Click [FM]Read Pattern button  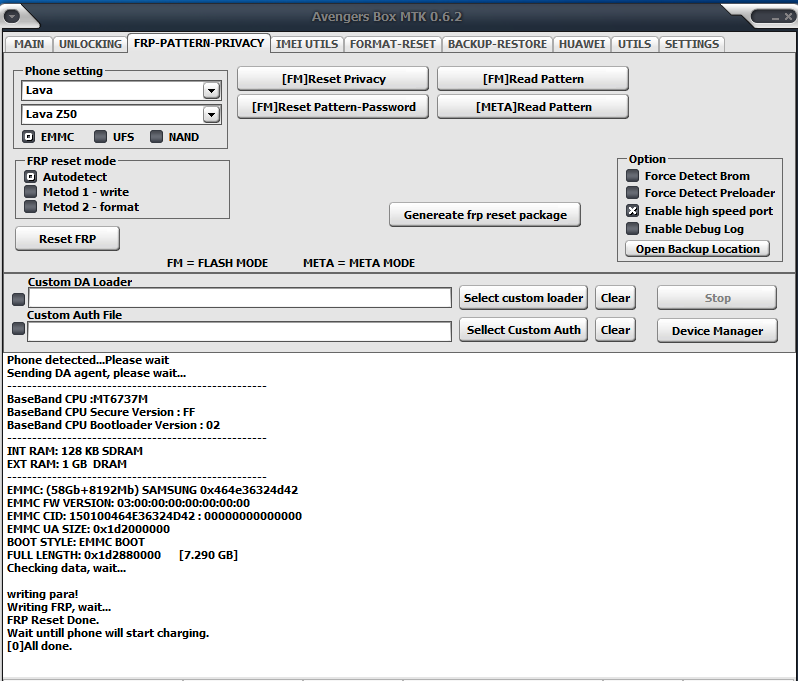click(533, 79)
